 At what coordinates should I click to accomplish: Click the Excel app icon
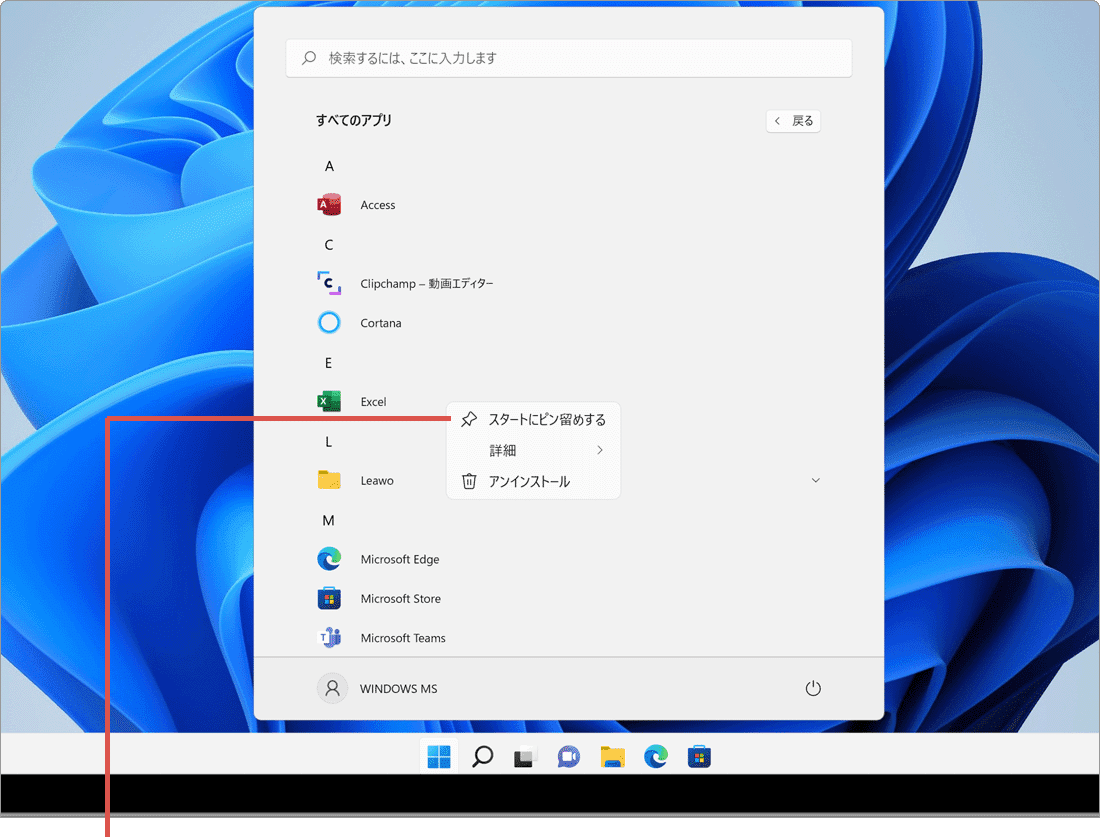pyautogui.click(x=329, y=401)
